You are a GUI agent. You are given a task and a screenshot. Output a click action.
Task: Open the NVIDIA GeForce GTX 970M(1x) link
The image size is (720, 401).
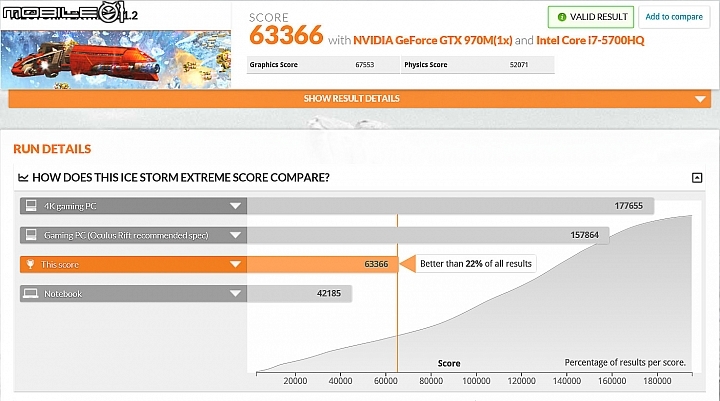tap(433, 40)
